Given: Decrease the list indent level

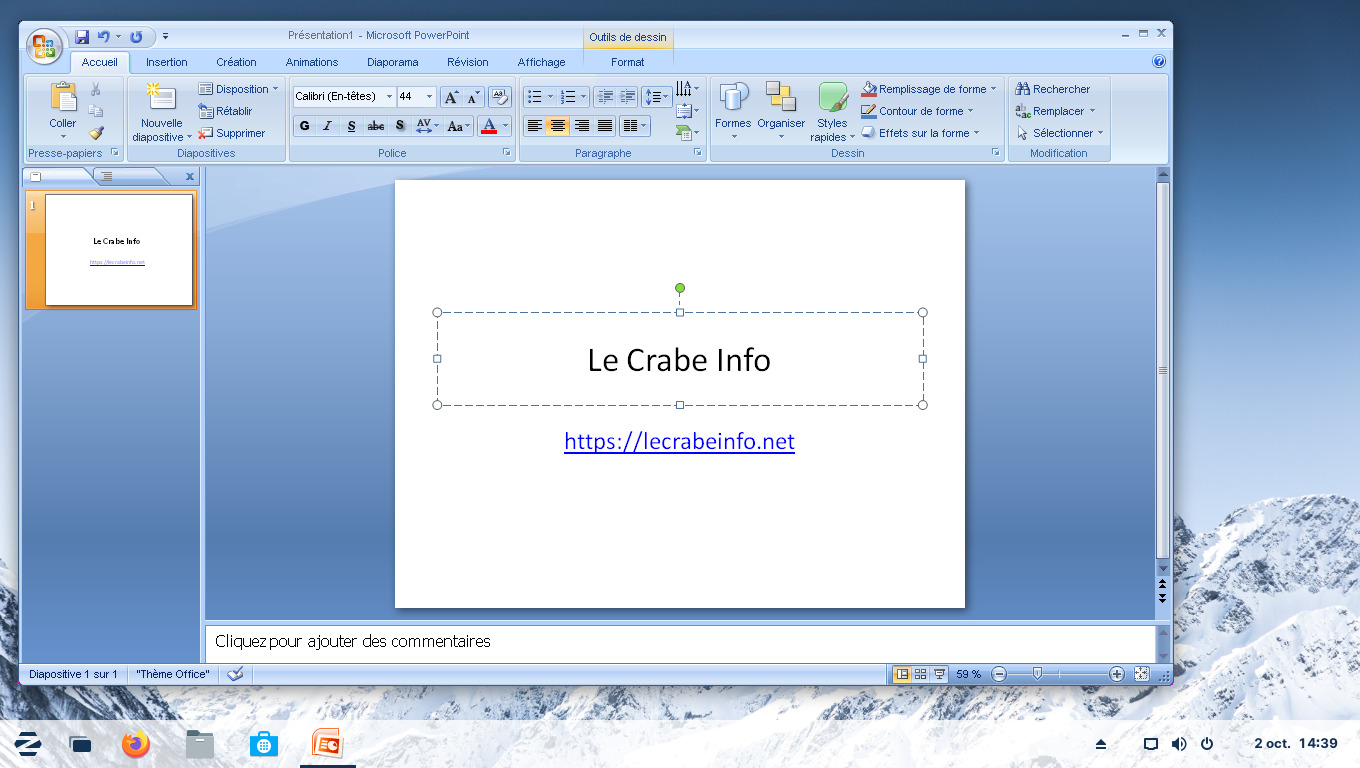Looking at the screenshot, I should click(604, 97).
